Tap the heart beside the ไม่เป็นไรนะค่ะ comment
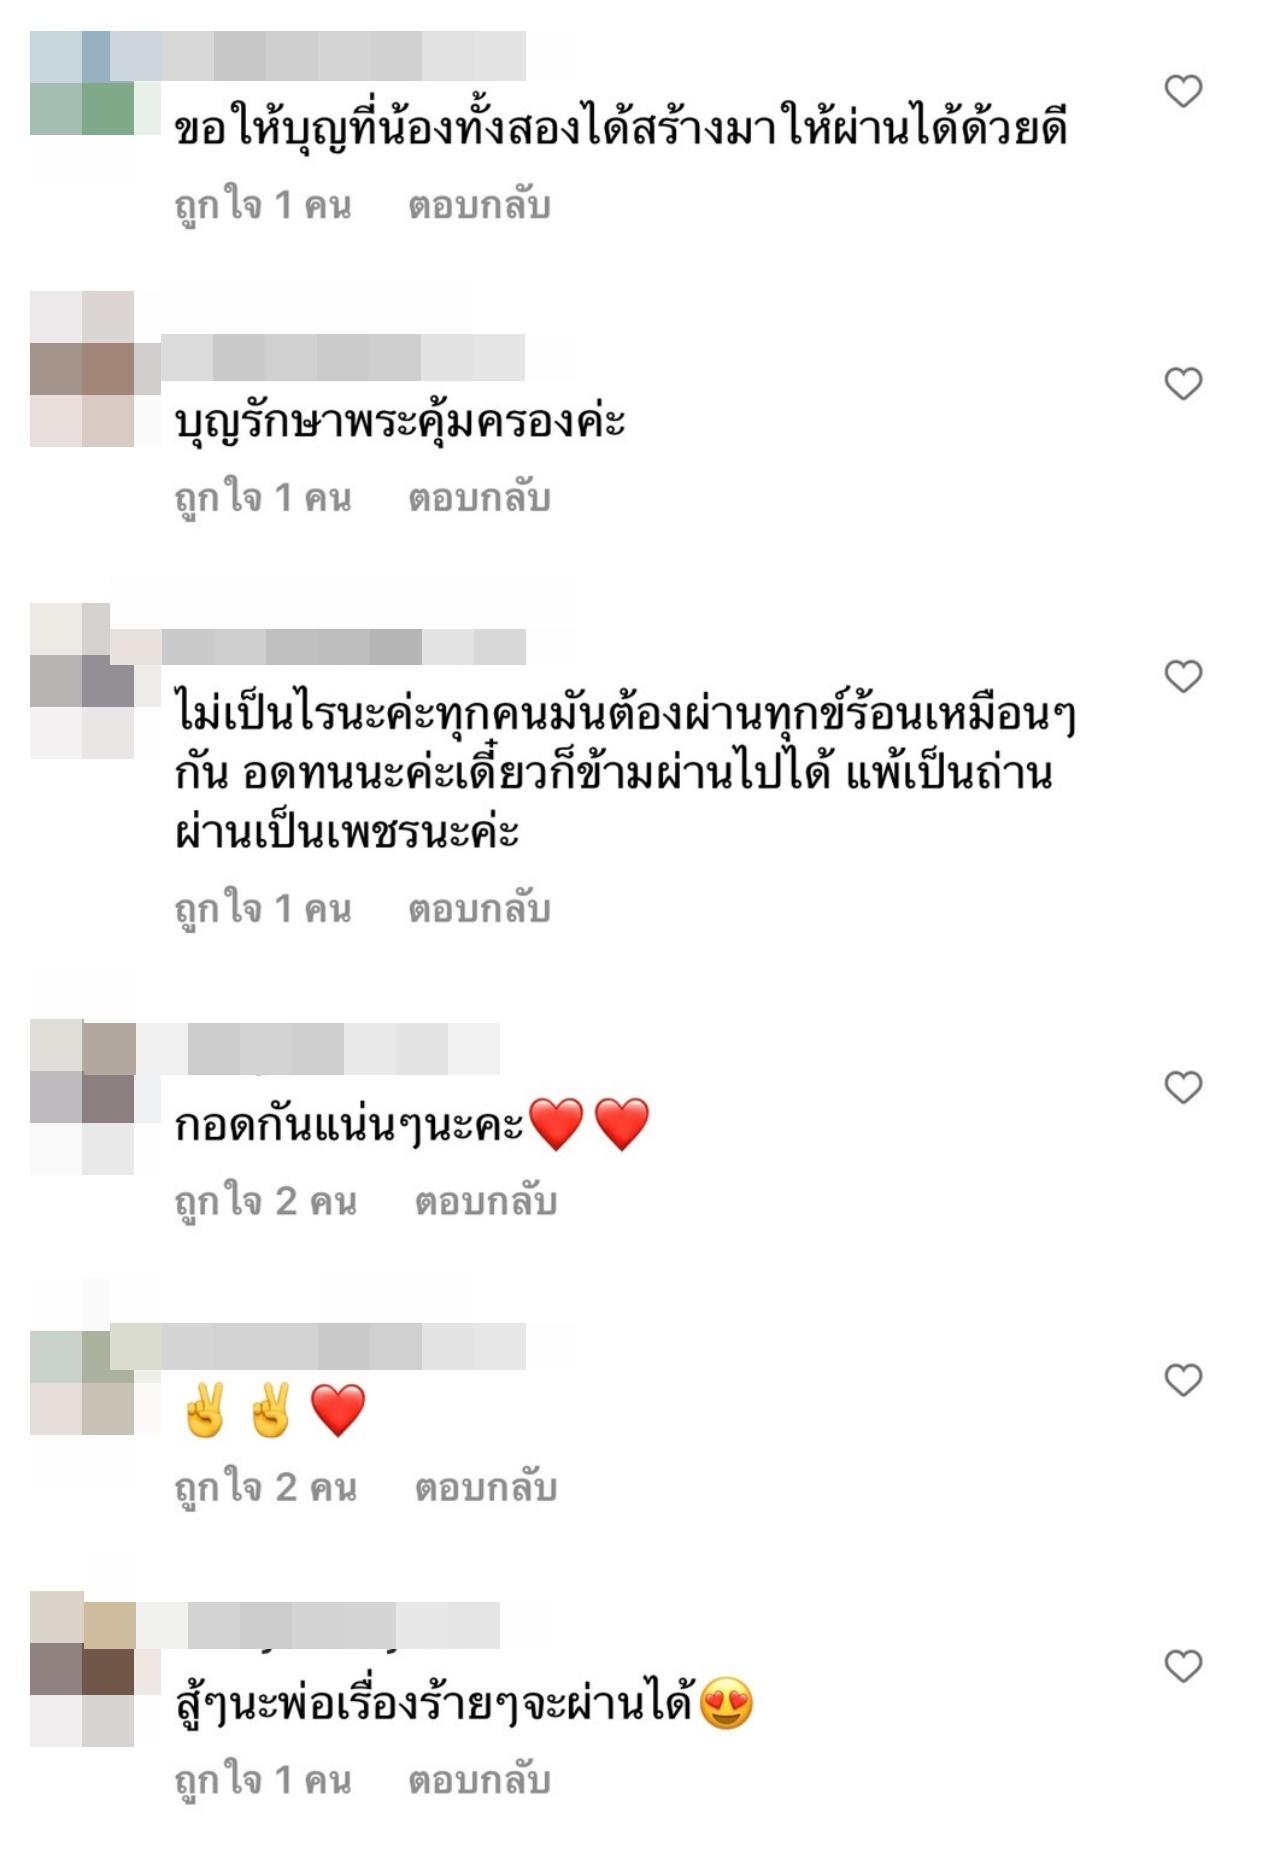The height and width of the screenshot is (1859, 1280). [x=1183, y=677]
